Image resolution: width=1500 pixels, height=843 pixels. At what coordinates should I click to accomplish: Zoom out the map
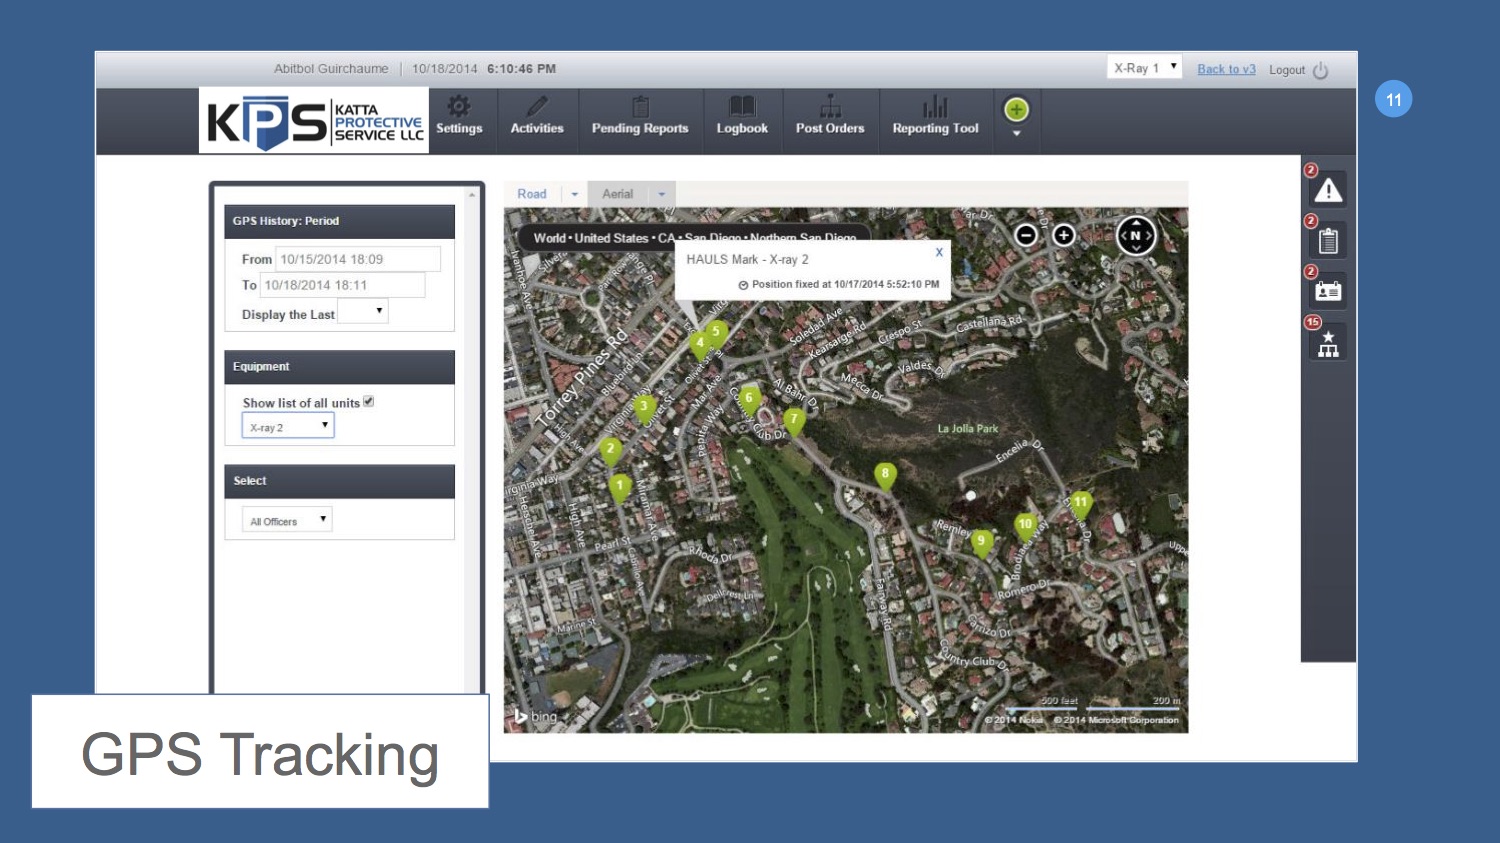[x=1026, y=235]
